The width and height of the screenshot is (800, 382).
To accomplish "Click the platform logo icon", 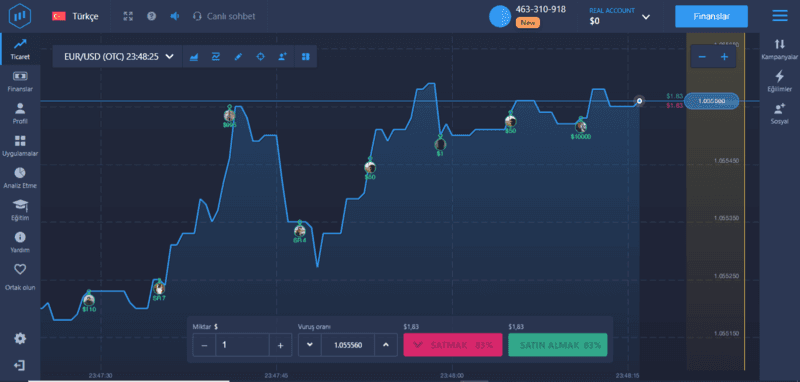I will (x=20, y=16).
